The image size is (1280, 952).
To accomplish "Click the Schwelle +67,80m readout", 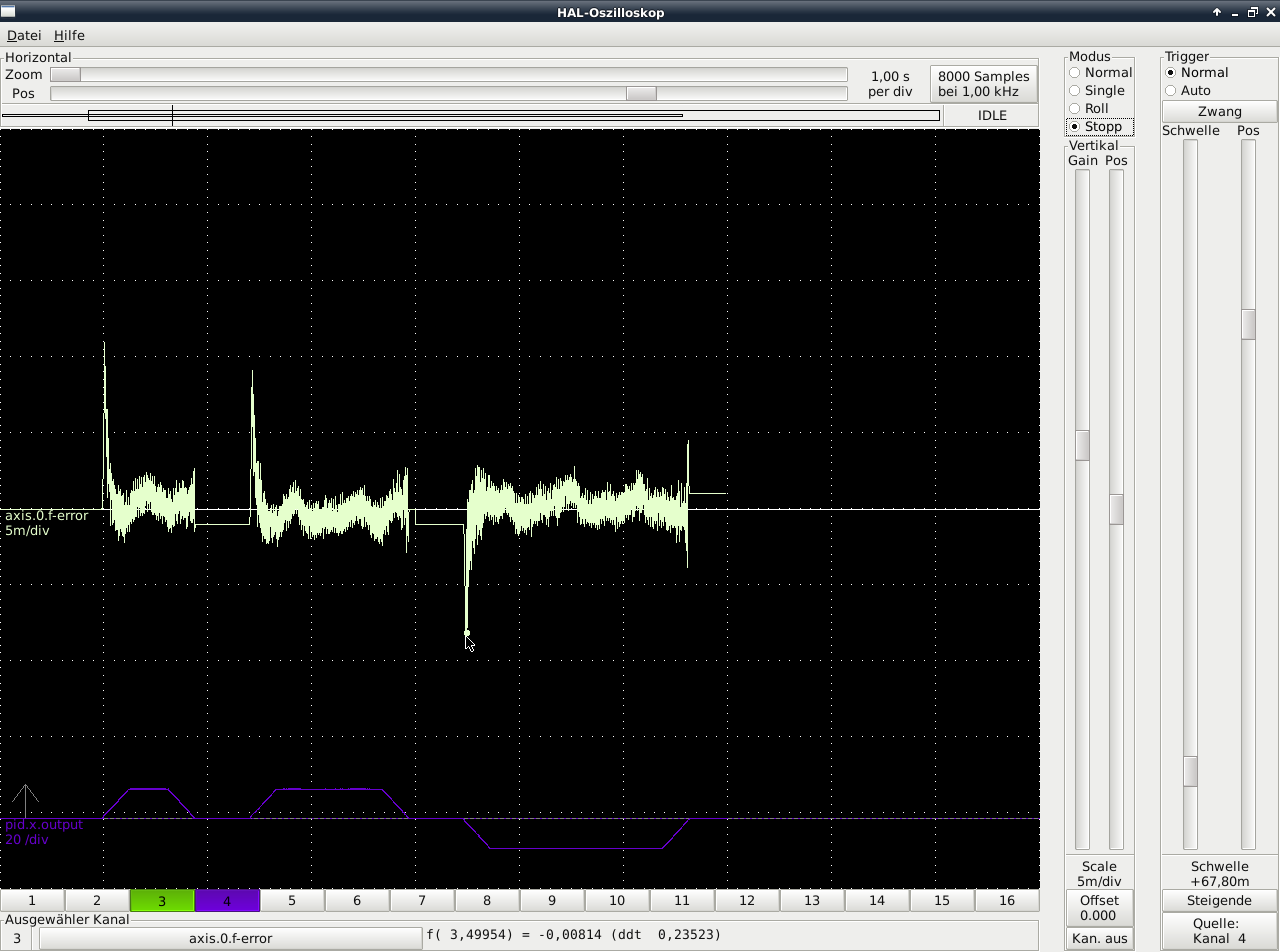I will (x=1220, y=874).
